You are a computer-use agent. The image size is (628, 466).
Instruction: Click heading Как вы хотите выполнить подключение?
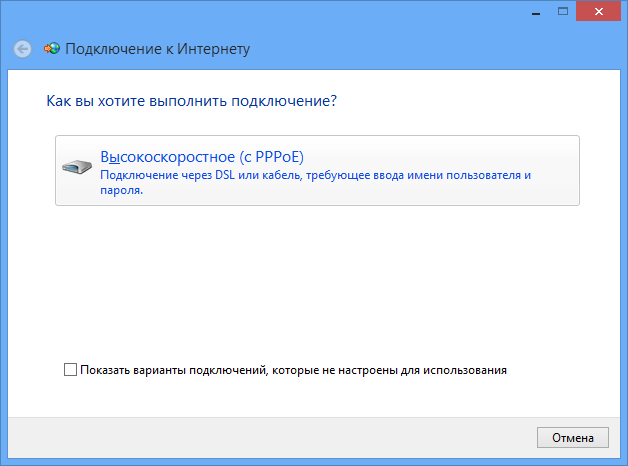[x=191, y=101]
